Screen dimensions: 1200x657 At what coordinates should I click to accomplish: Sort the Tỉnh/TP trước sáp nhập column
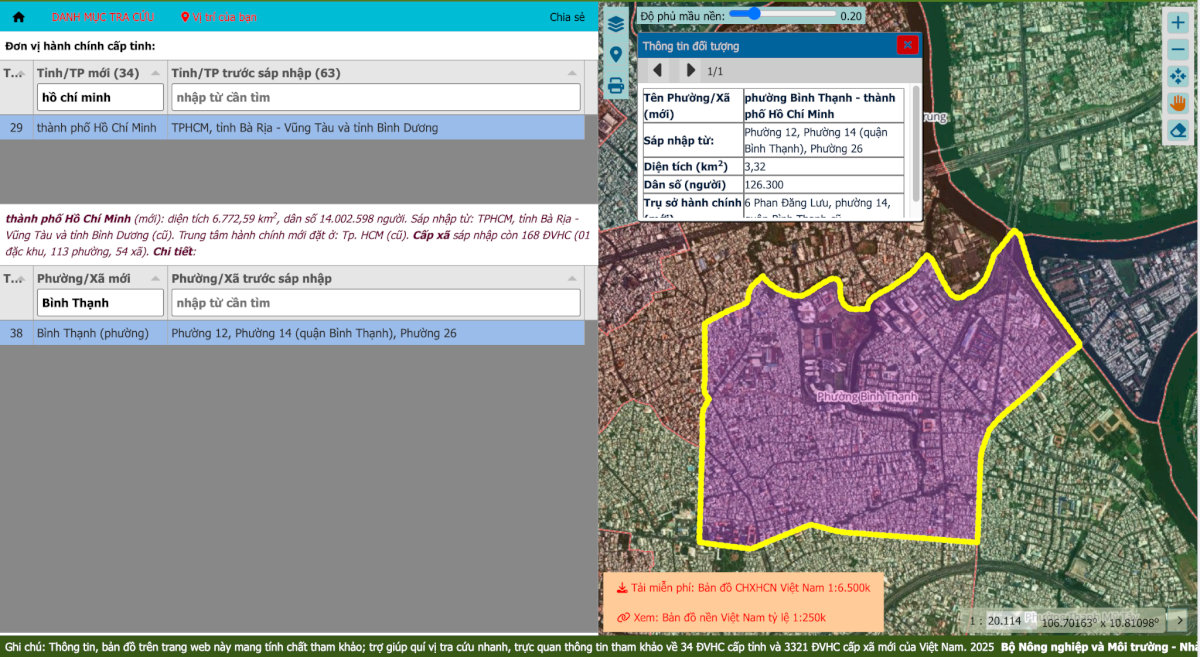pyautogui.click(x=572, y=73)
